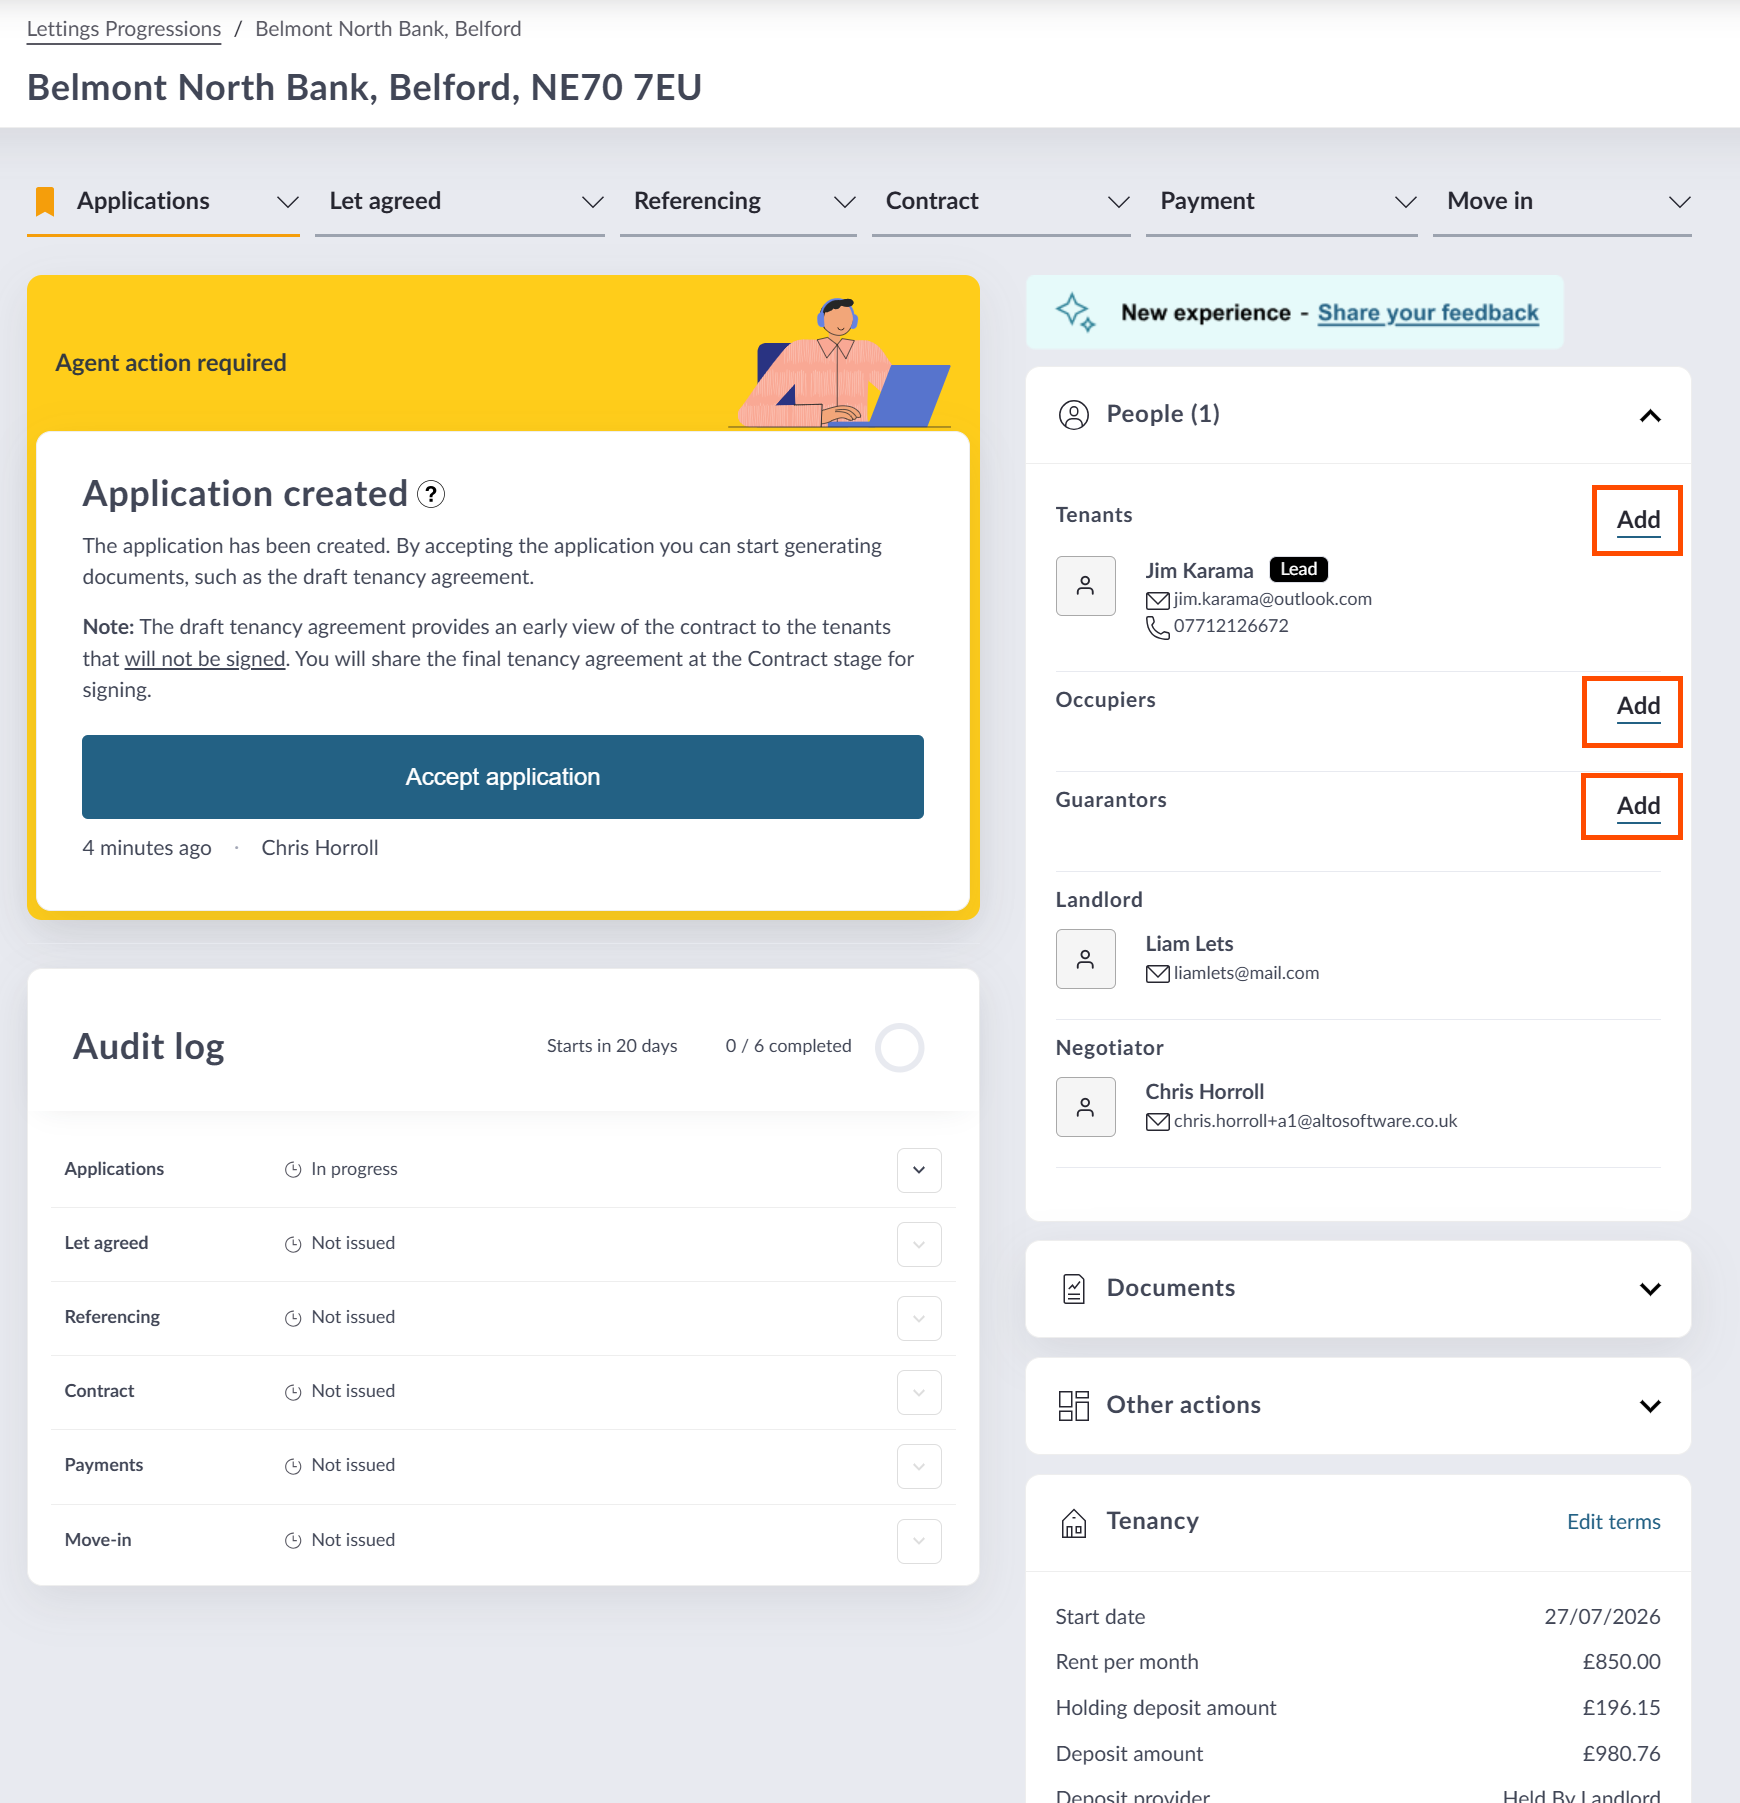The height and width of the screenshot is (1803, 1740).
Task: Expand the Documents panel
Action: pos(1650,1289)
